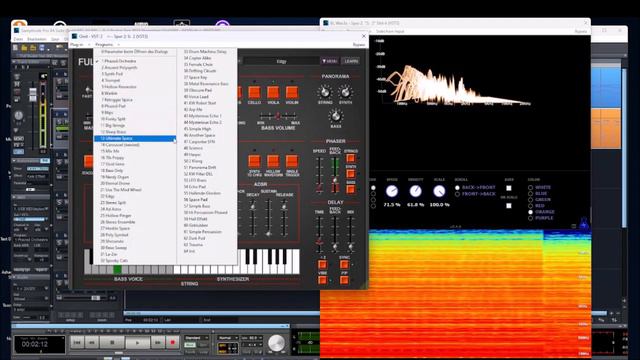Choose preset 64 Init
The width and height of the screenshot is (640, 360).
[207, 251]
